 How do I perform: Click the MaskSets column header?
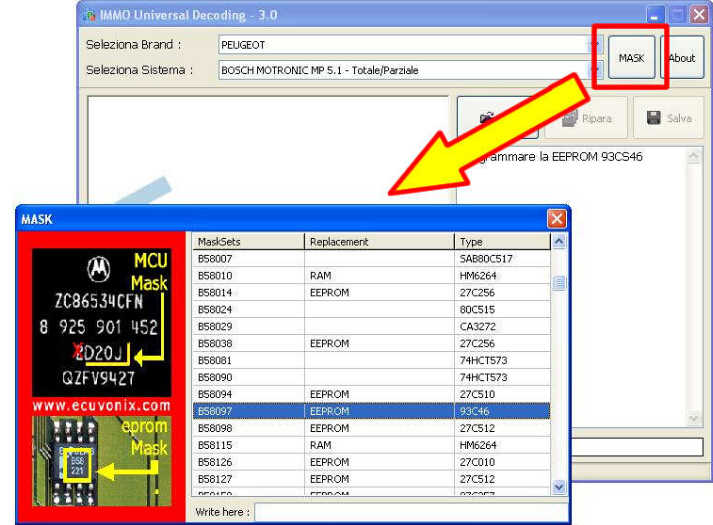(248, 241)
